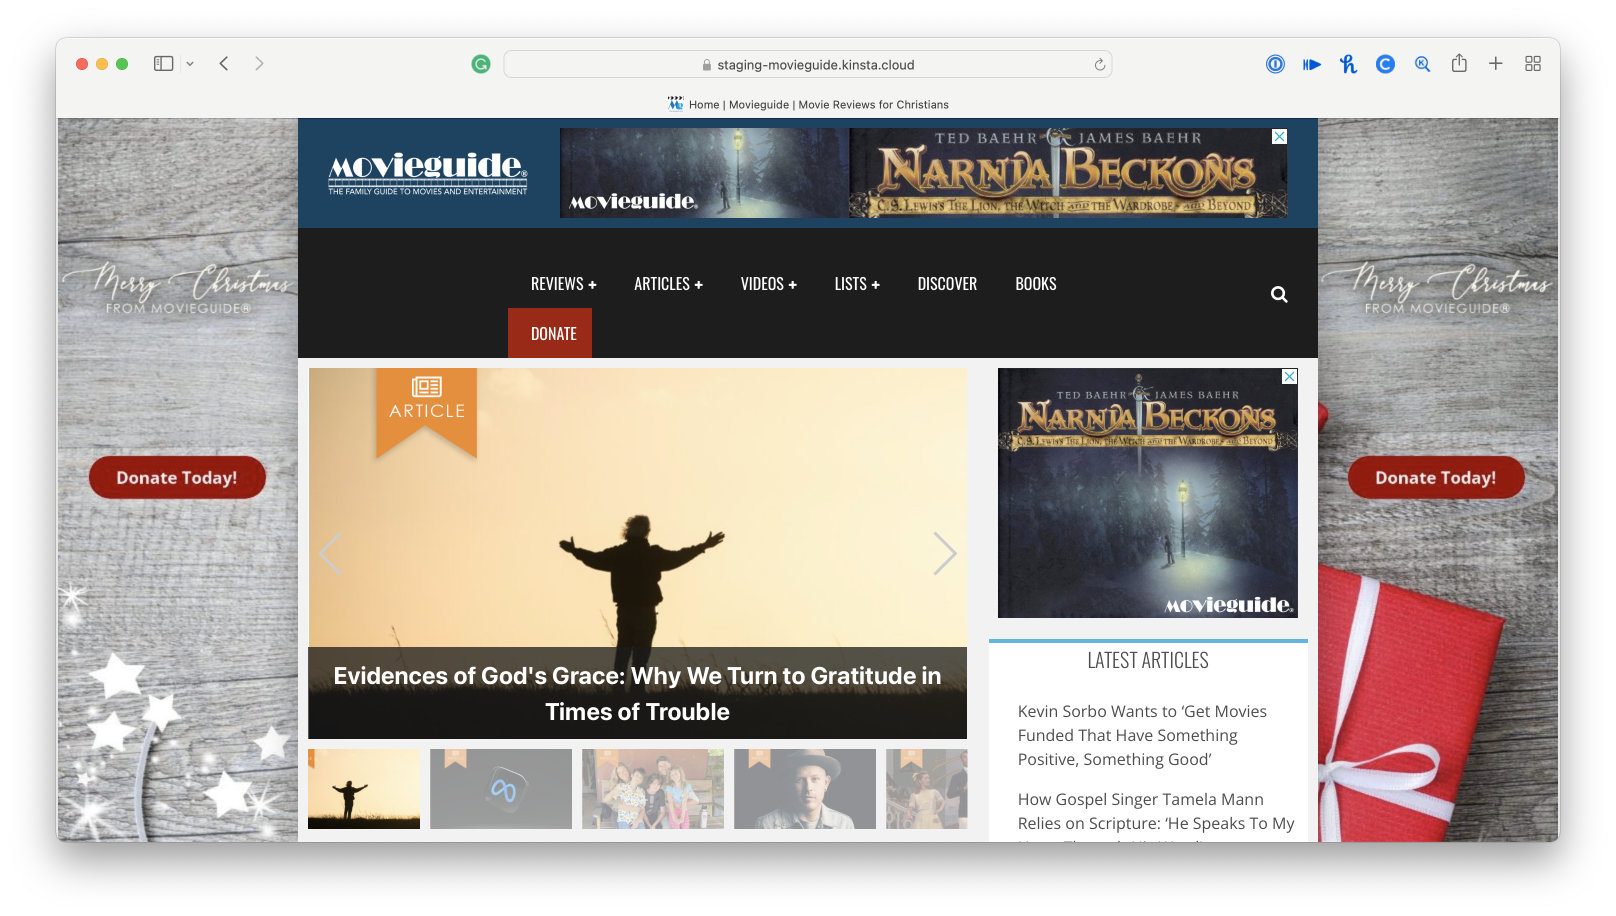Image resolution: width=1616 pixels, height=916 pixels.
Task: Select the silhouette sunset slide thumbnail
Action: click(x=364, y=789)
